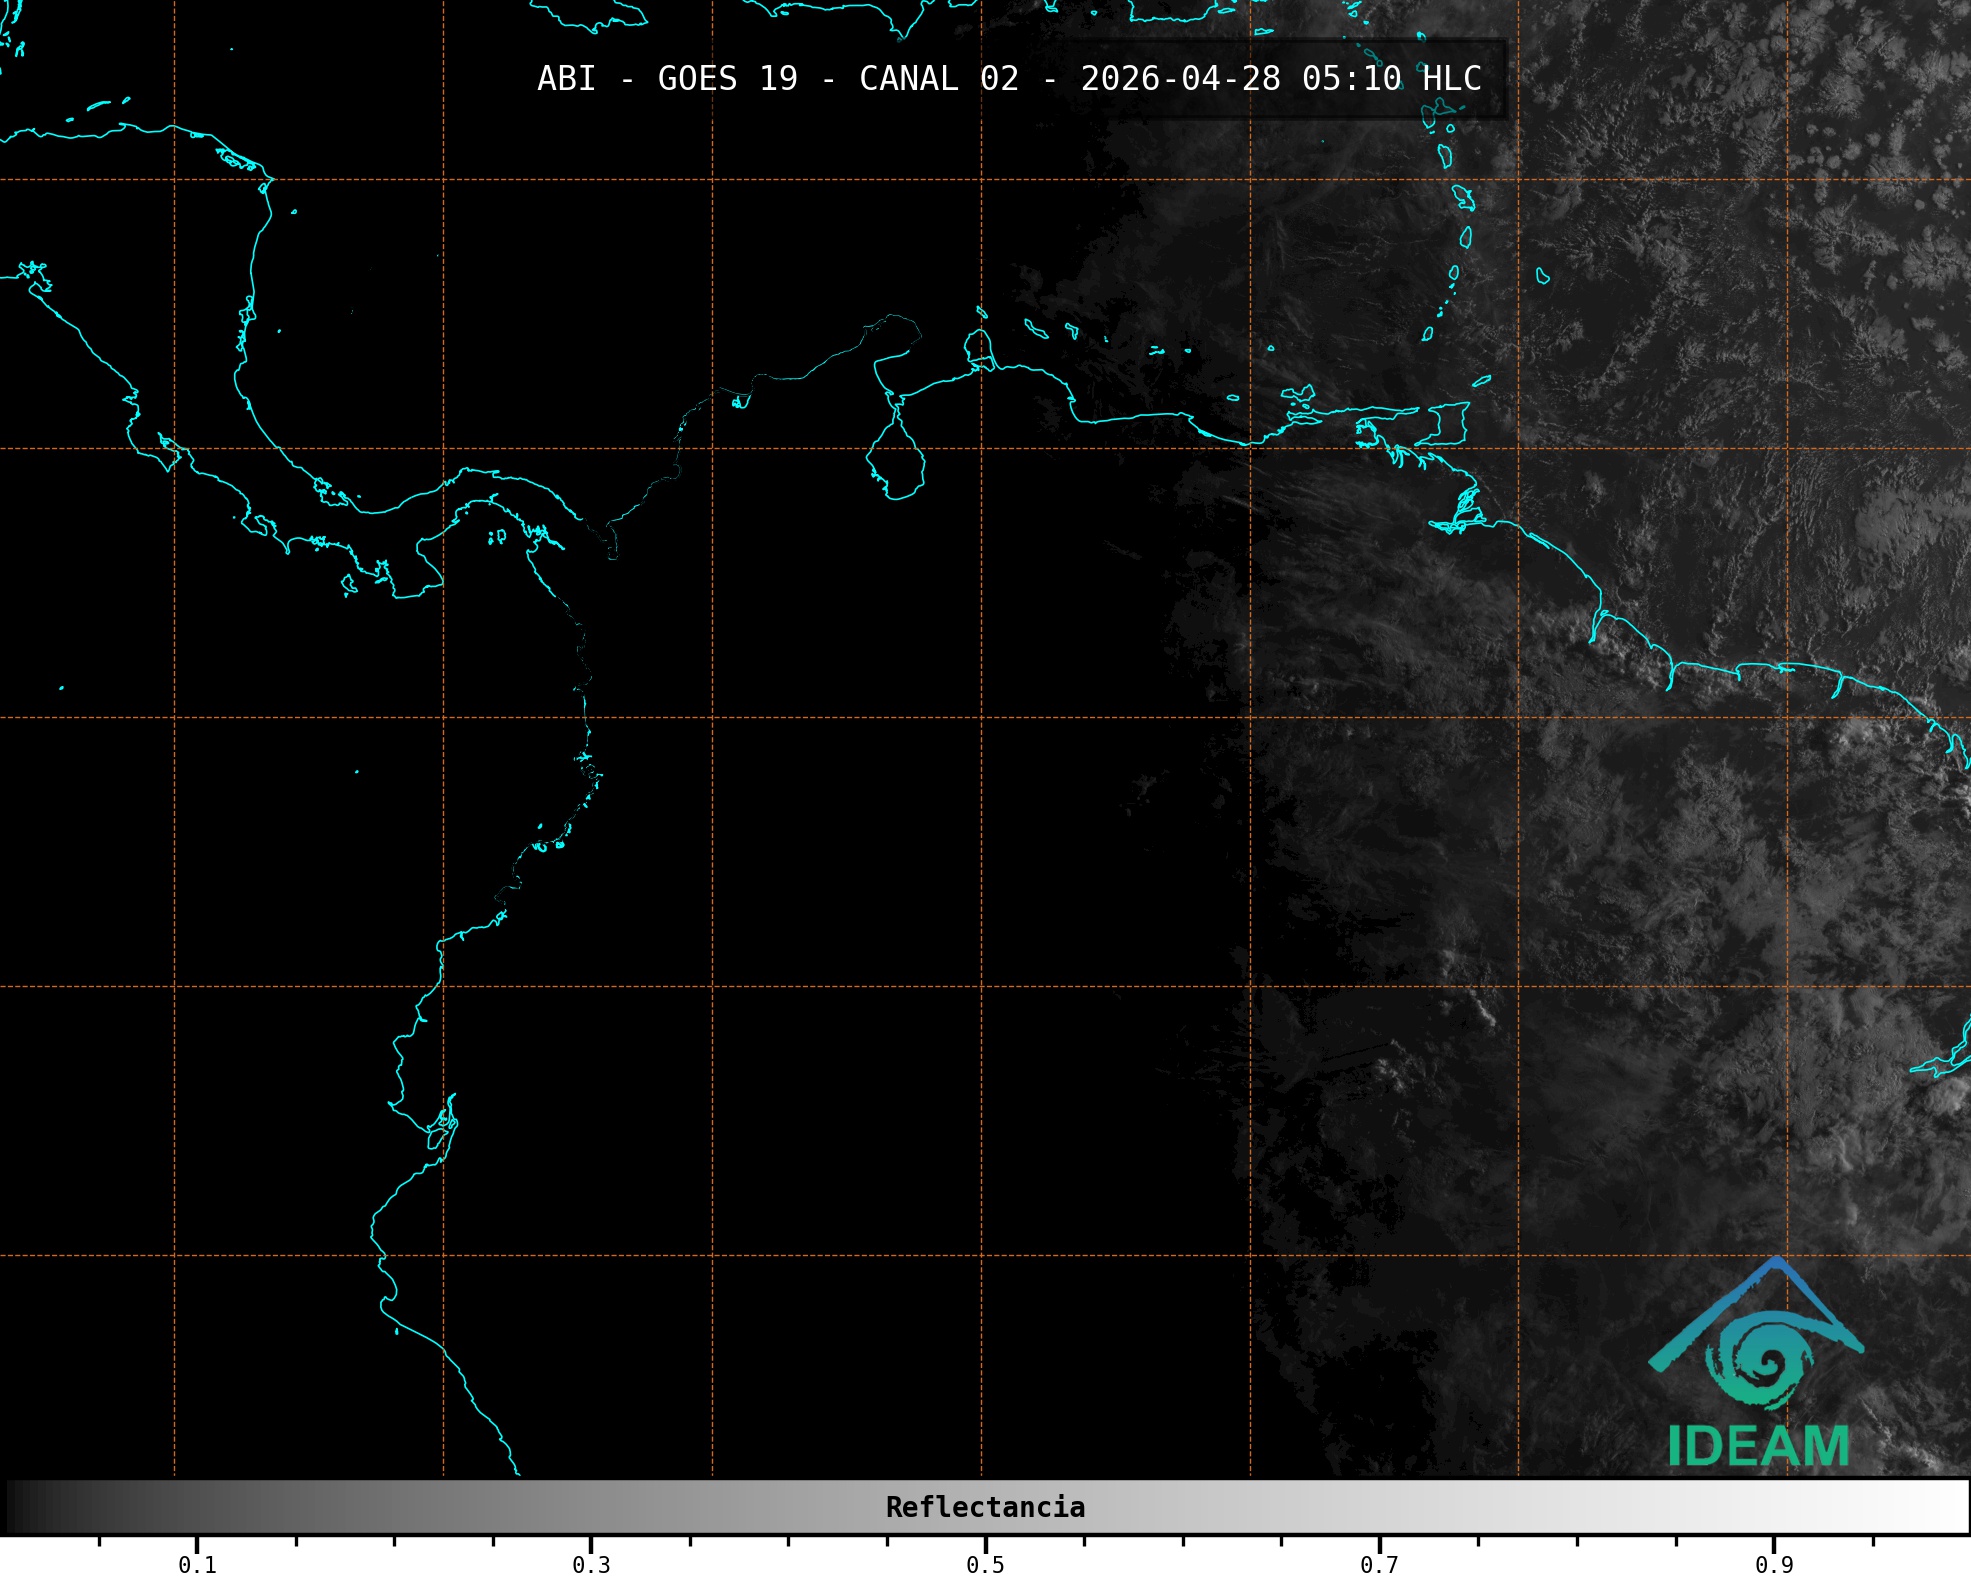Screen dimensions: 1971x1577
Task: Select the 0.9 tick label on colorbar
Action: [1774, 1564]
